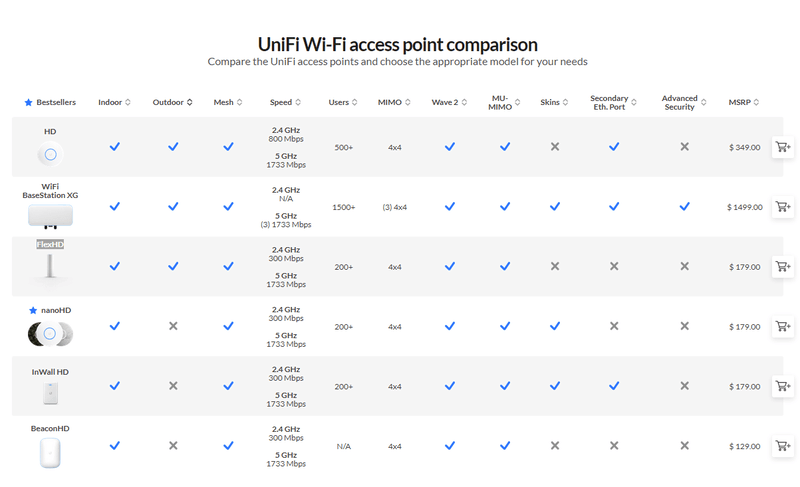This screenshot has width=800, height=487.
Task: Sort table by MU-MIMO column
Action: click(504, 102)
